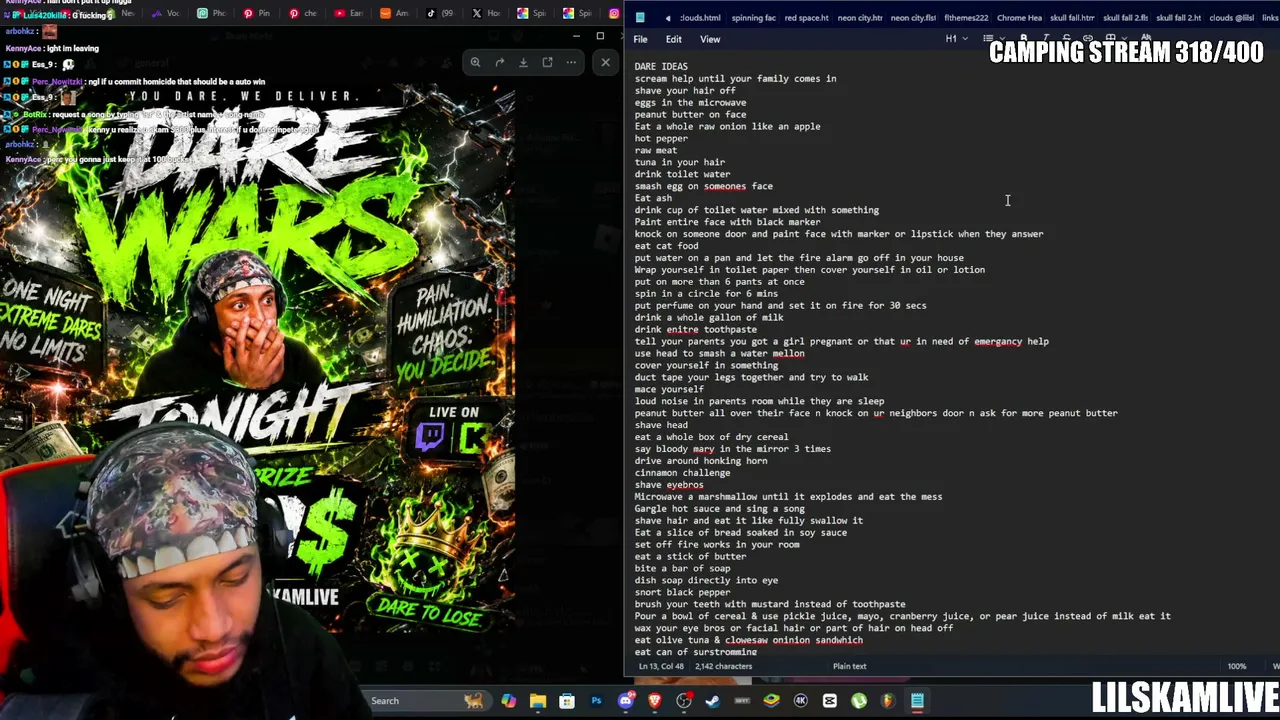Open the image in an external window
Screen dimensions: 1280x720
pyautogui.click(x=547, y=62)
